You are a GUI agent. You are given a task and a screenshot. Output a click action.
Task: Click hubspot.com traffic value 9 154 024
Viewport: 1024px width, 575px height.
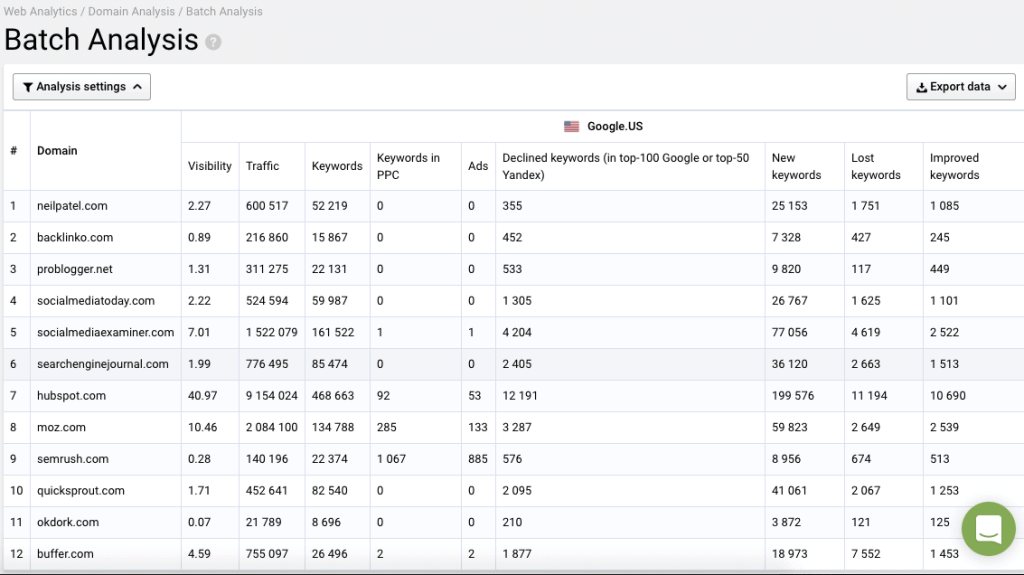[x=271, y=395]
